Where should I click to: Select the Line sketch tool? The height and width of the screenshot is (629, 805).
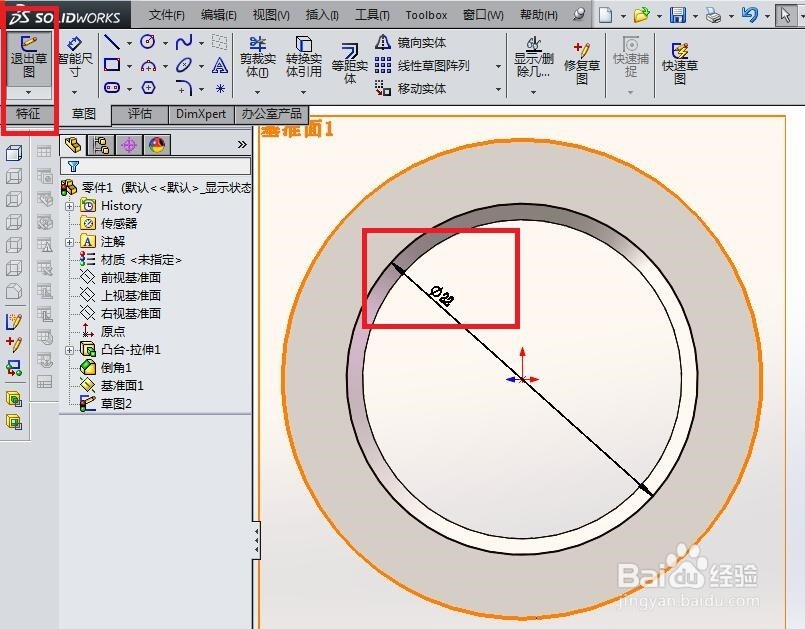pyautogui.click(x=112, y=42)
